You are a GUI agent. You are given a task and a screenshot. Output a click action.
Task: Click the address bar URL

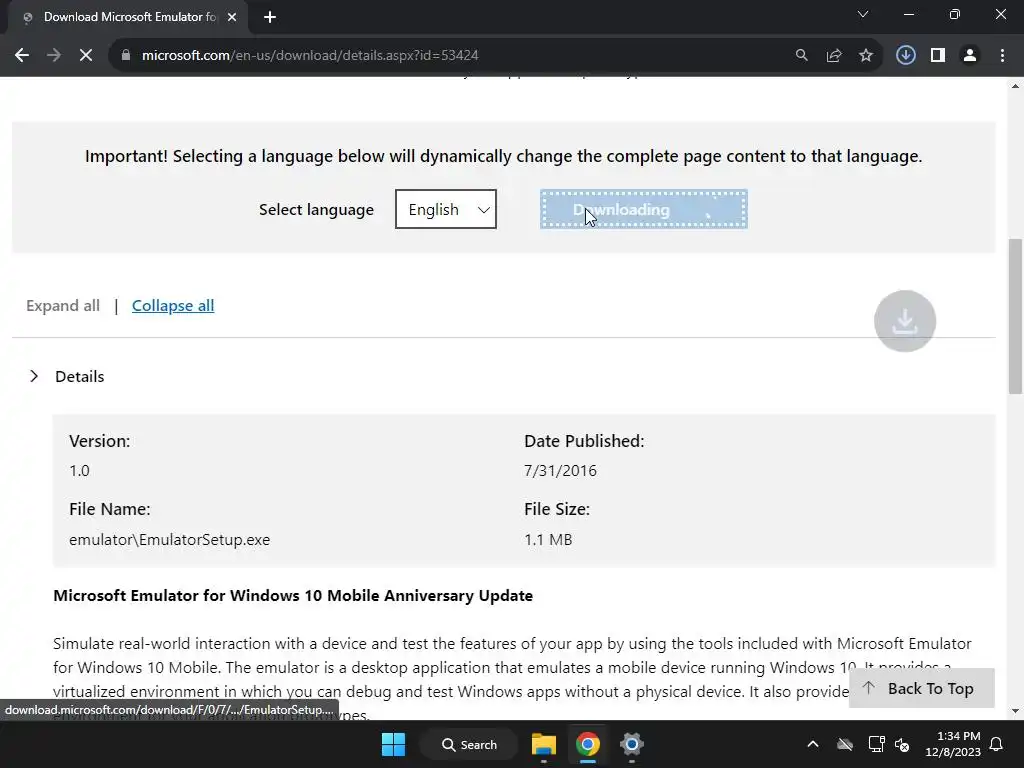[310, 56]
